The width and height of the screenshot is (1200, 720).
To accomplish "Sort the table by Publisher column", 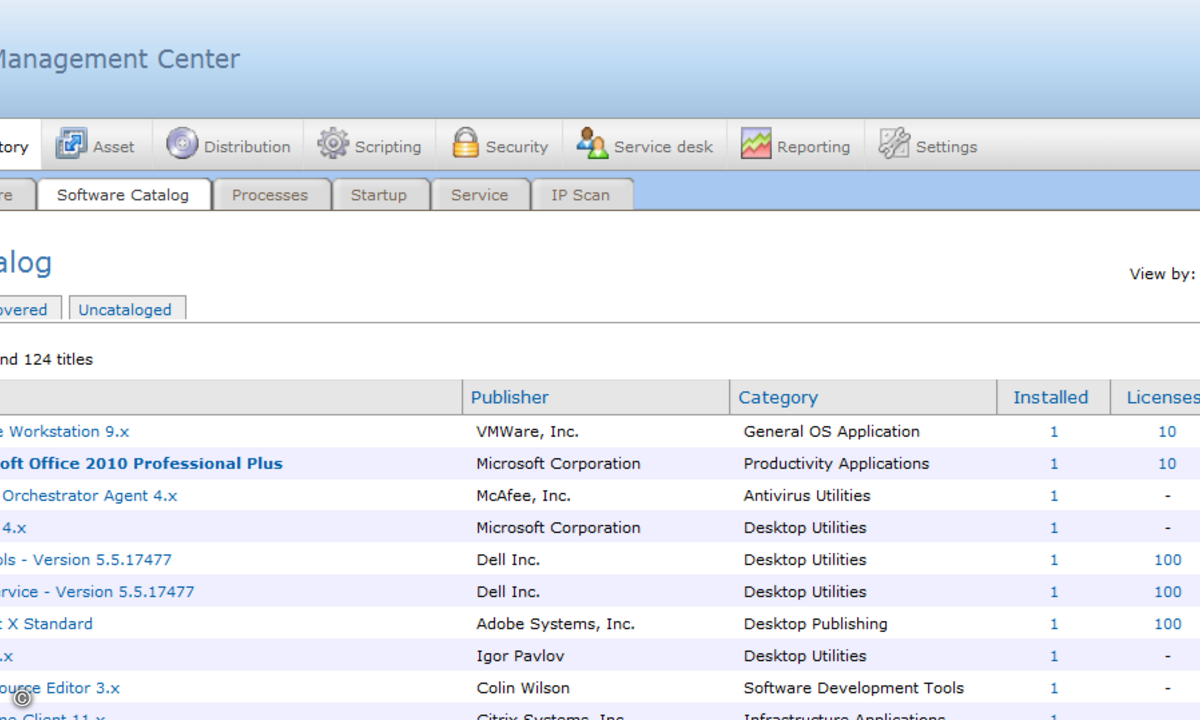I will coord(510,397).
